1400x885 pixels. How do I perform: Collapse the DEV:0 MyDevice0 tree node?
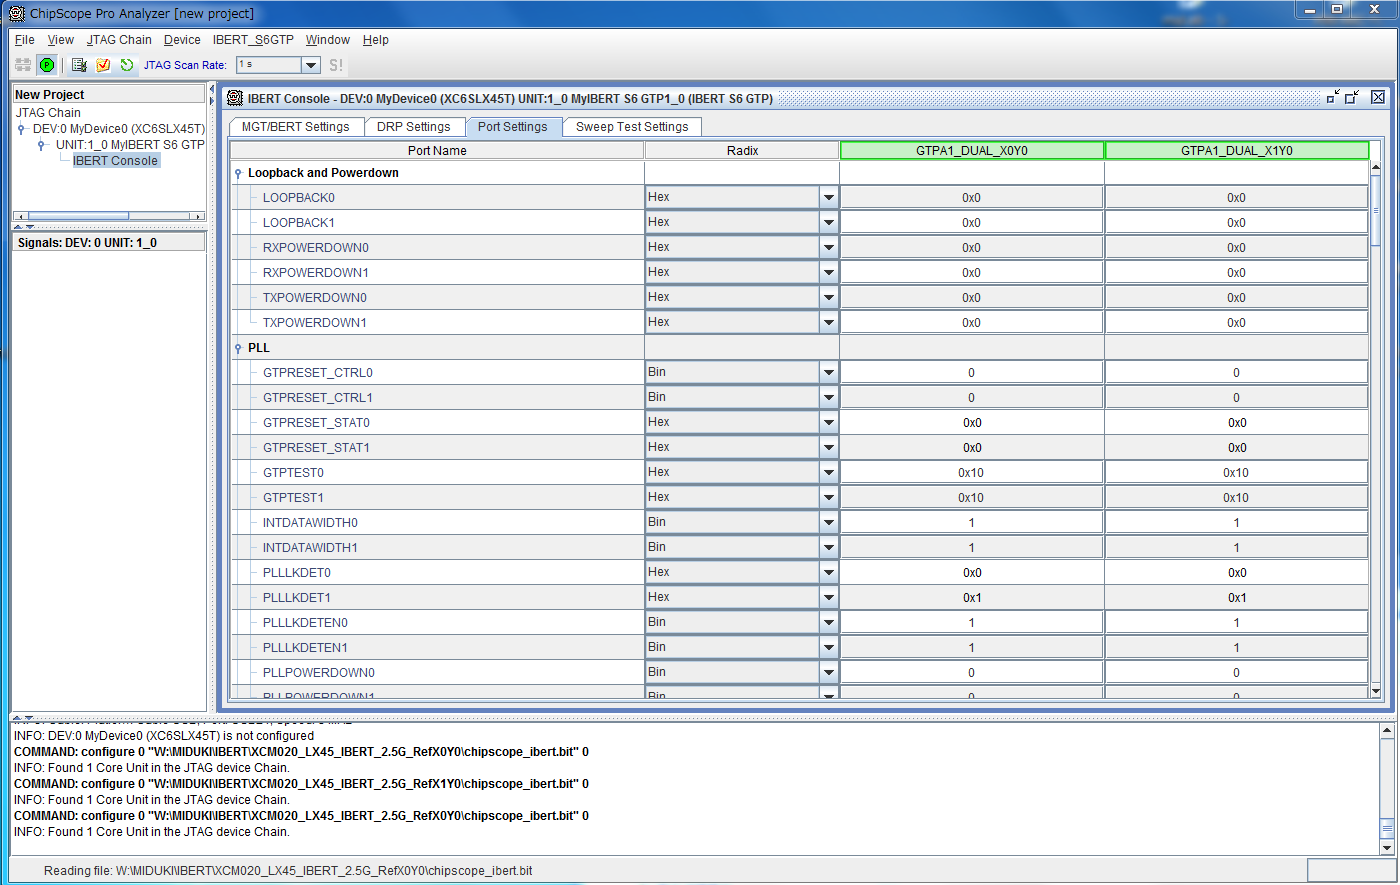22,129
